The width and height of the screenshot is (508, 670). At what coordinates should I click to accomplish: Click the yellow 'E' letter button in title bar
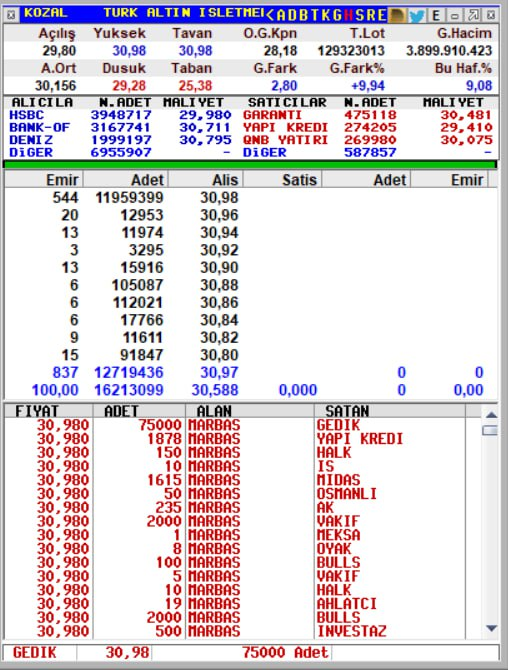[382, 16]
